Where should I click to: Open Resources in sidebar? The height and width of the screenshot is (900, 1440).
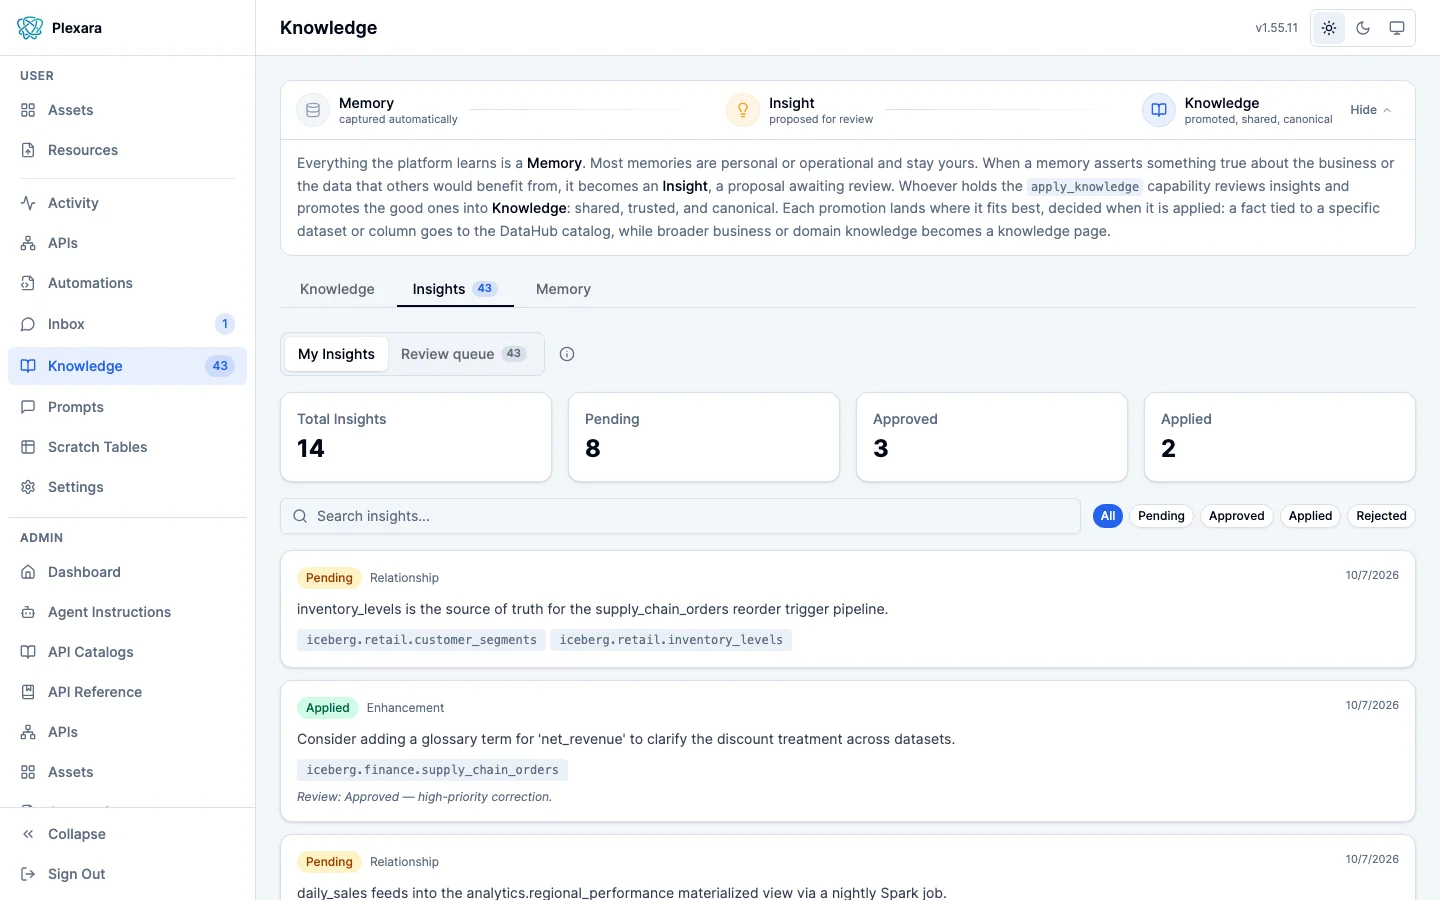(x=127, y=150)
